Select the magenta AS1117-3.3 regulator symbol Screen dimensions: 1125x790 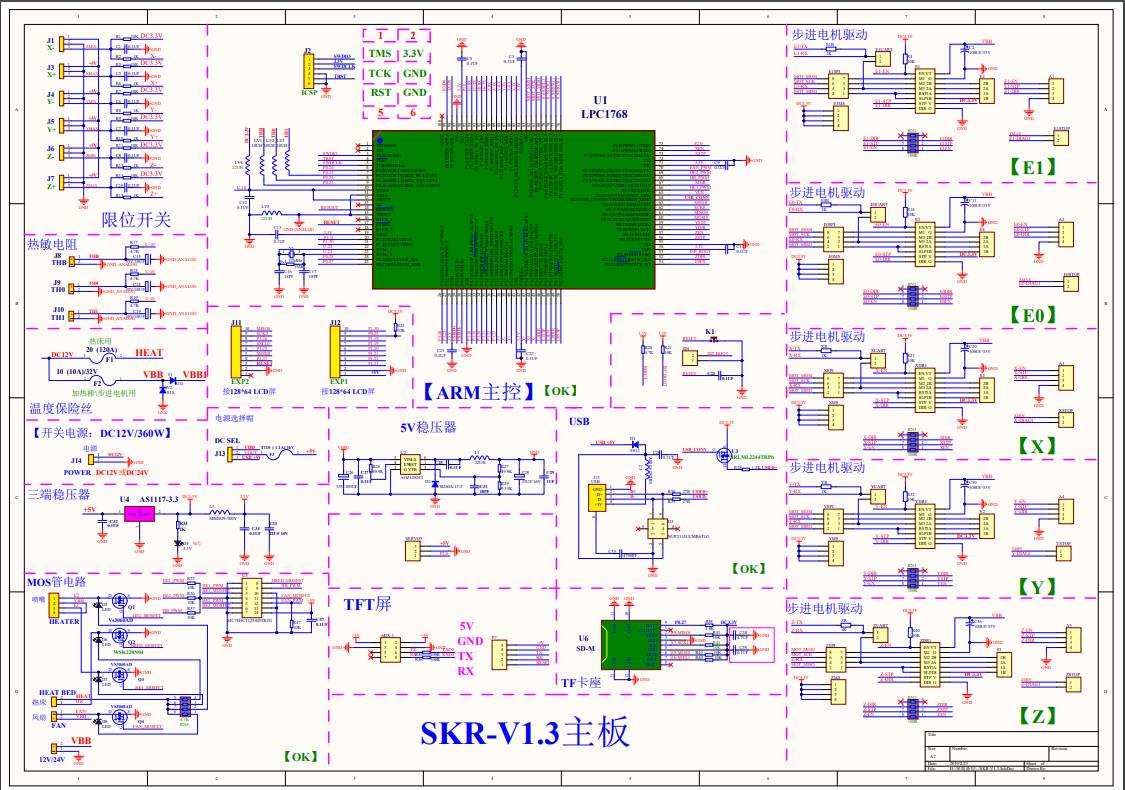click(x=139, y=514)
